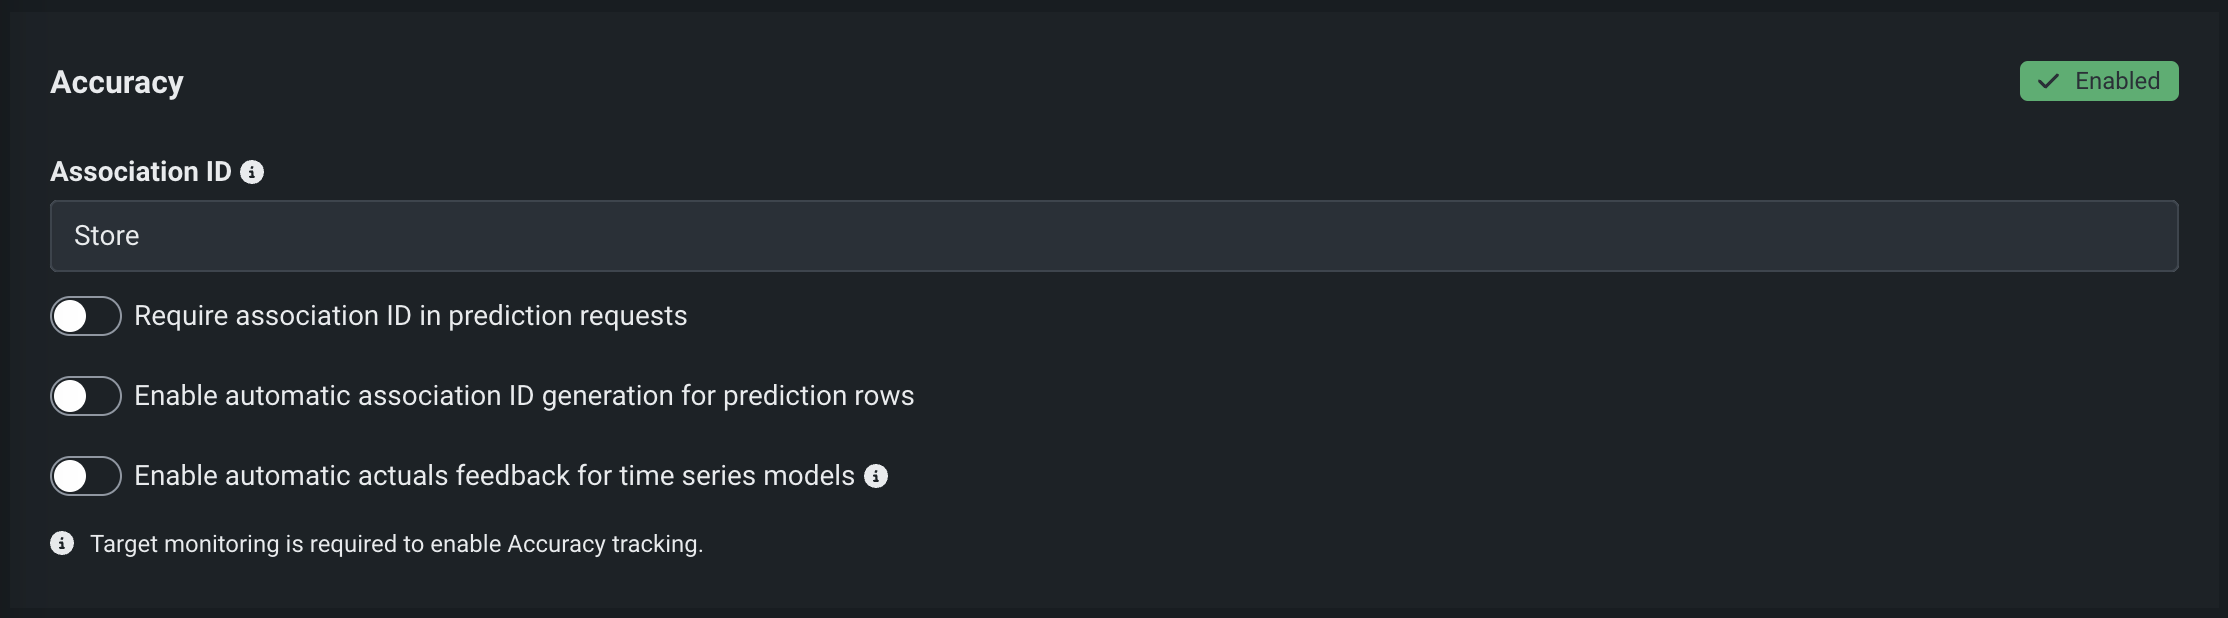
Task: Click the white knob of the last toggle
Action: click(70, 476)
